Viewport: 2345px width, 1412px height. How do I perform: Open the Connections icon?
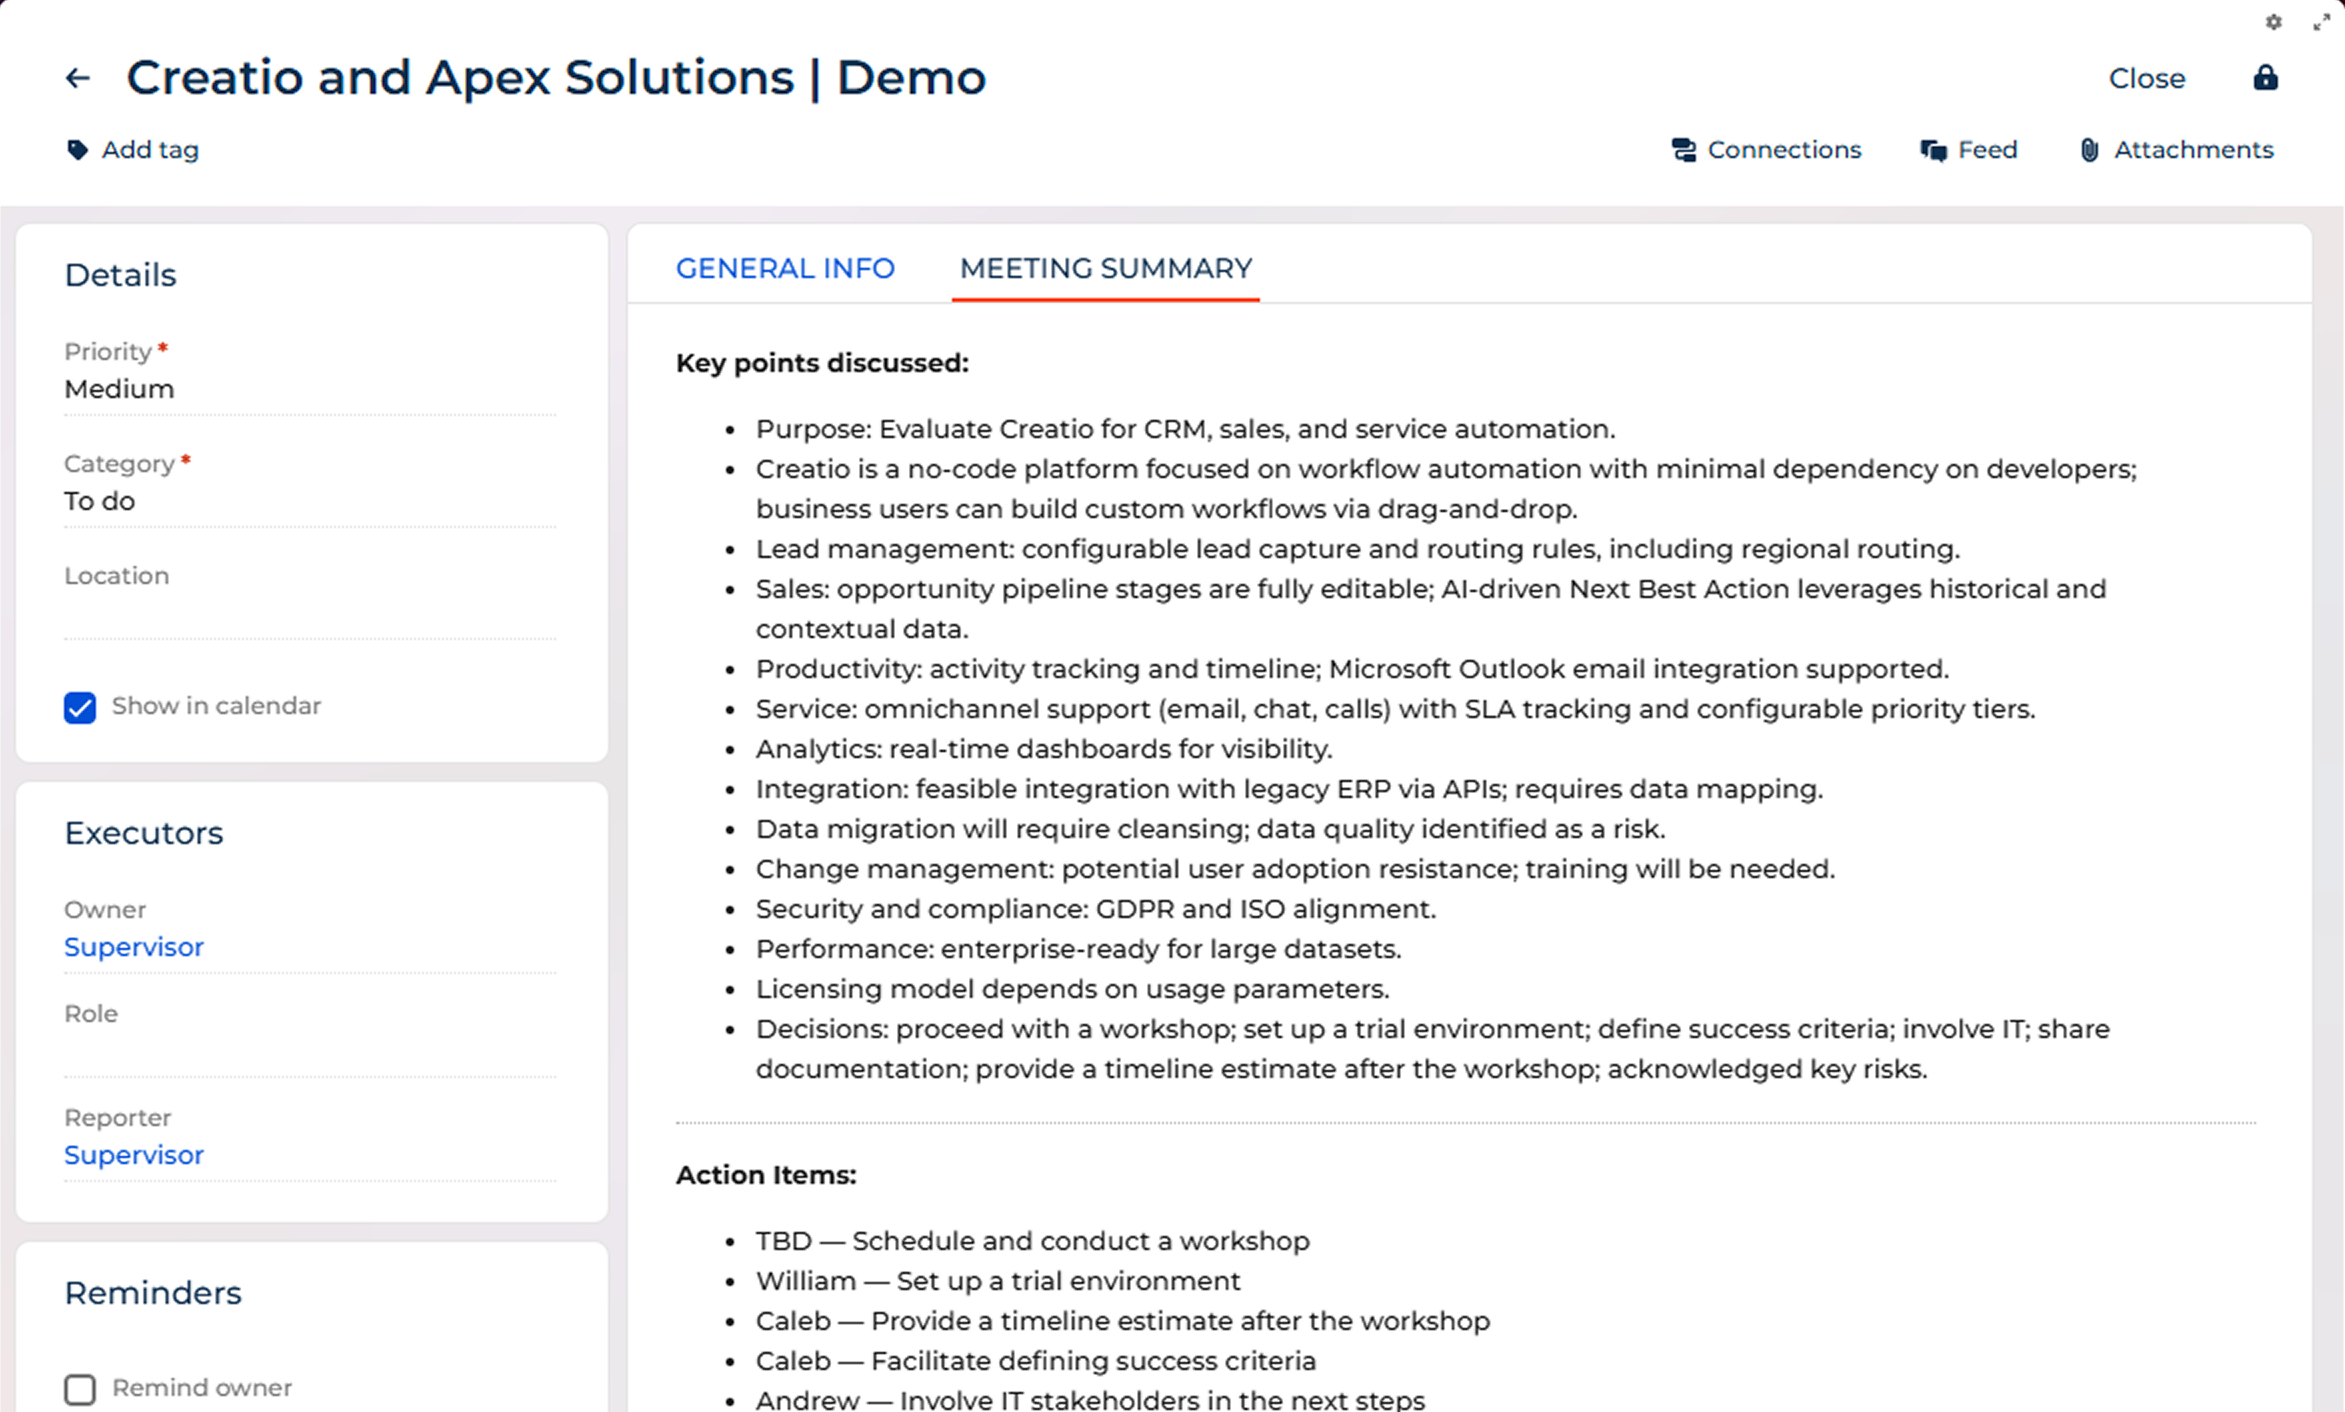[x=1684, y=150]
